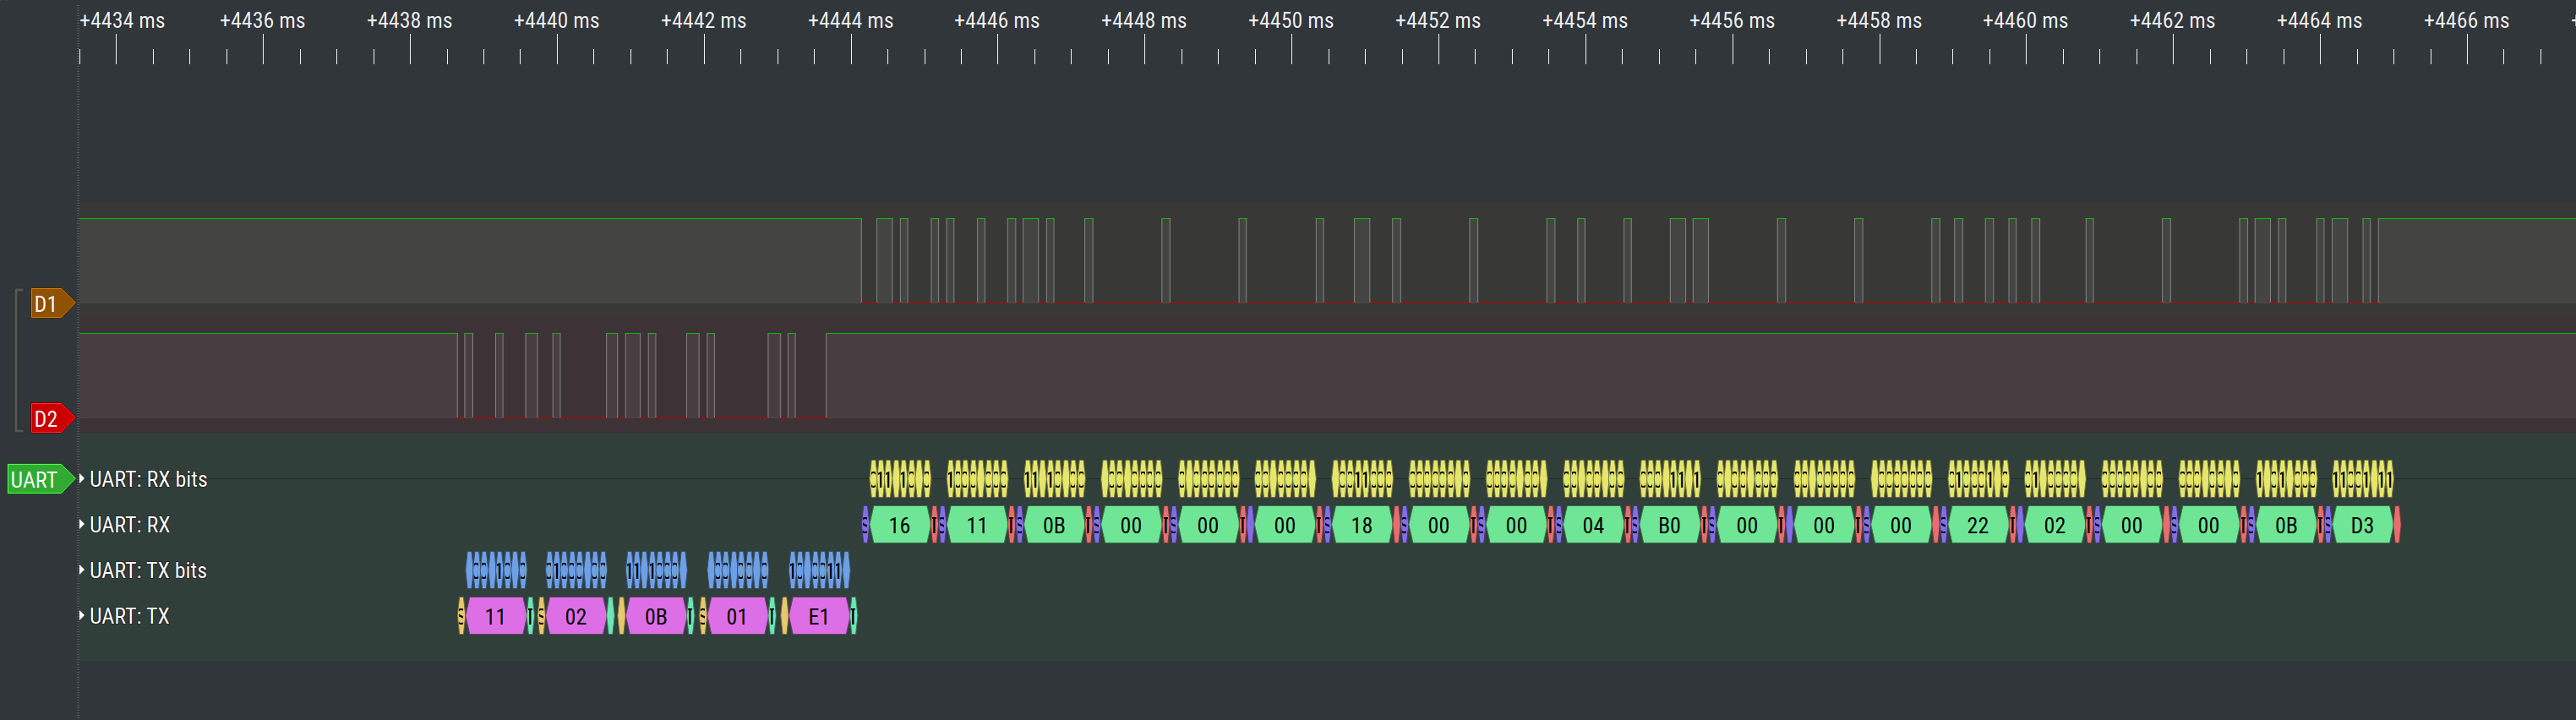Image resolution: width=2576 pixels, height=720 pixels.
Task: Select TX decoded byte E1
Action: click(x=819, y=616)
